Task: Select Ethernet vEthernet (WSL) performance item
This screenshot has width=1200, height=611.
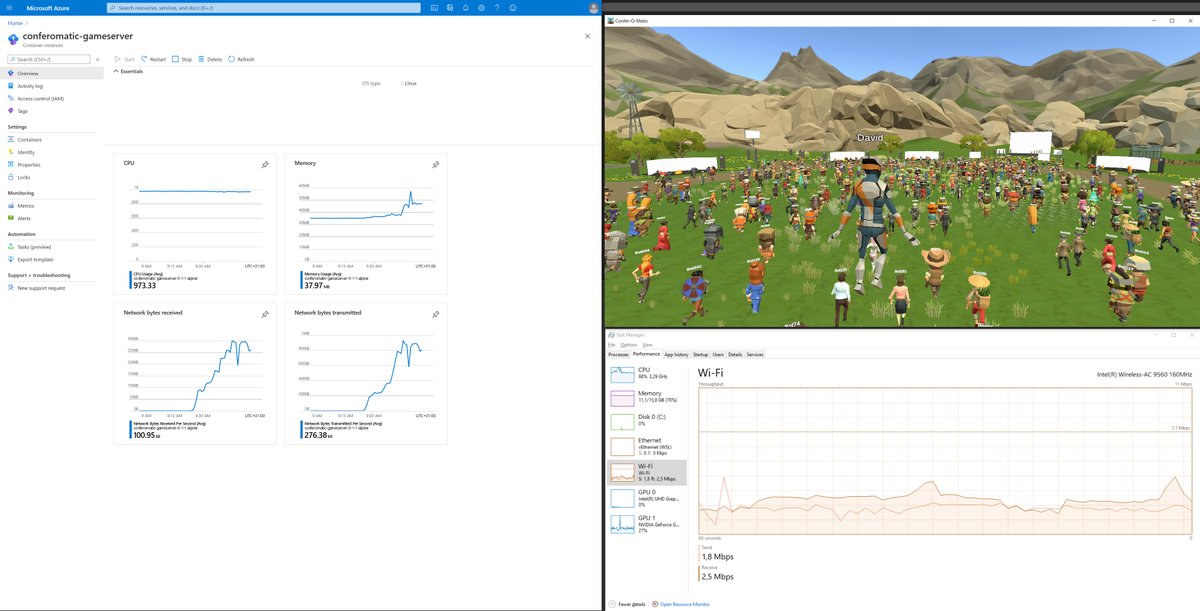Action: [648, 447]
